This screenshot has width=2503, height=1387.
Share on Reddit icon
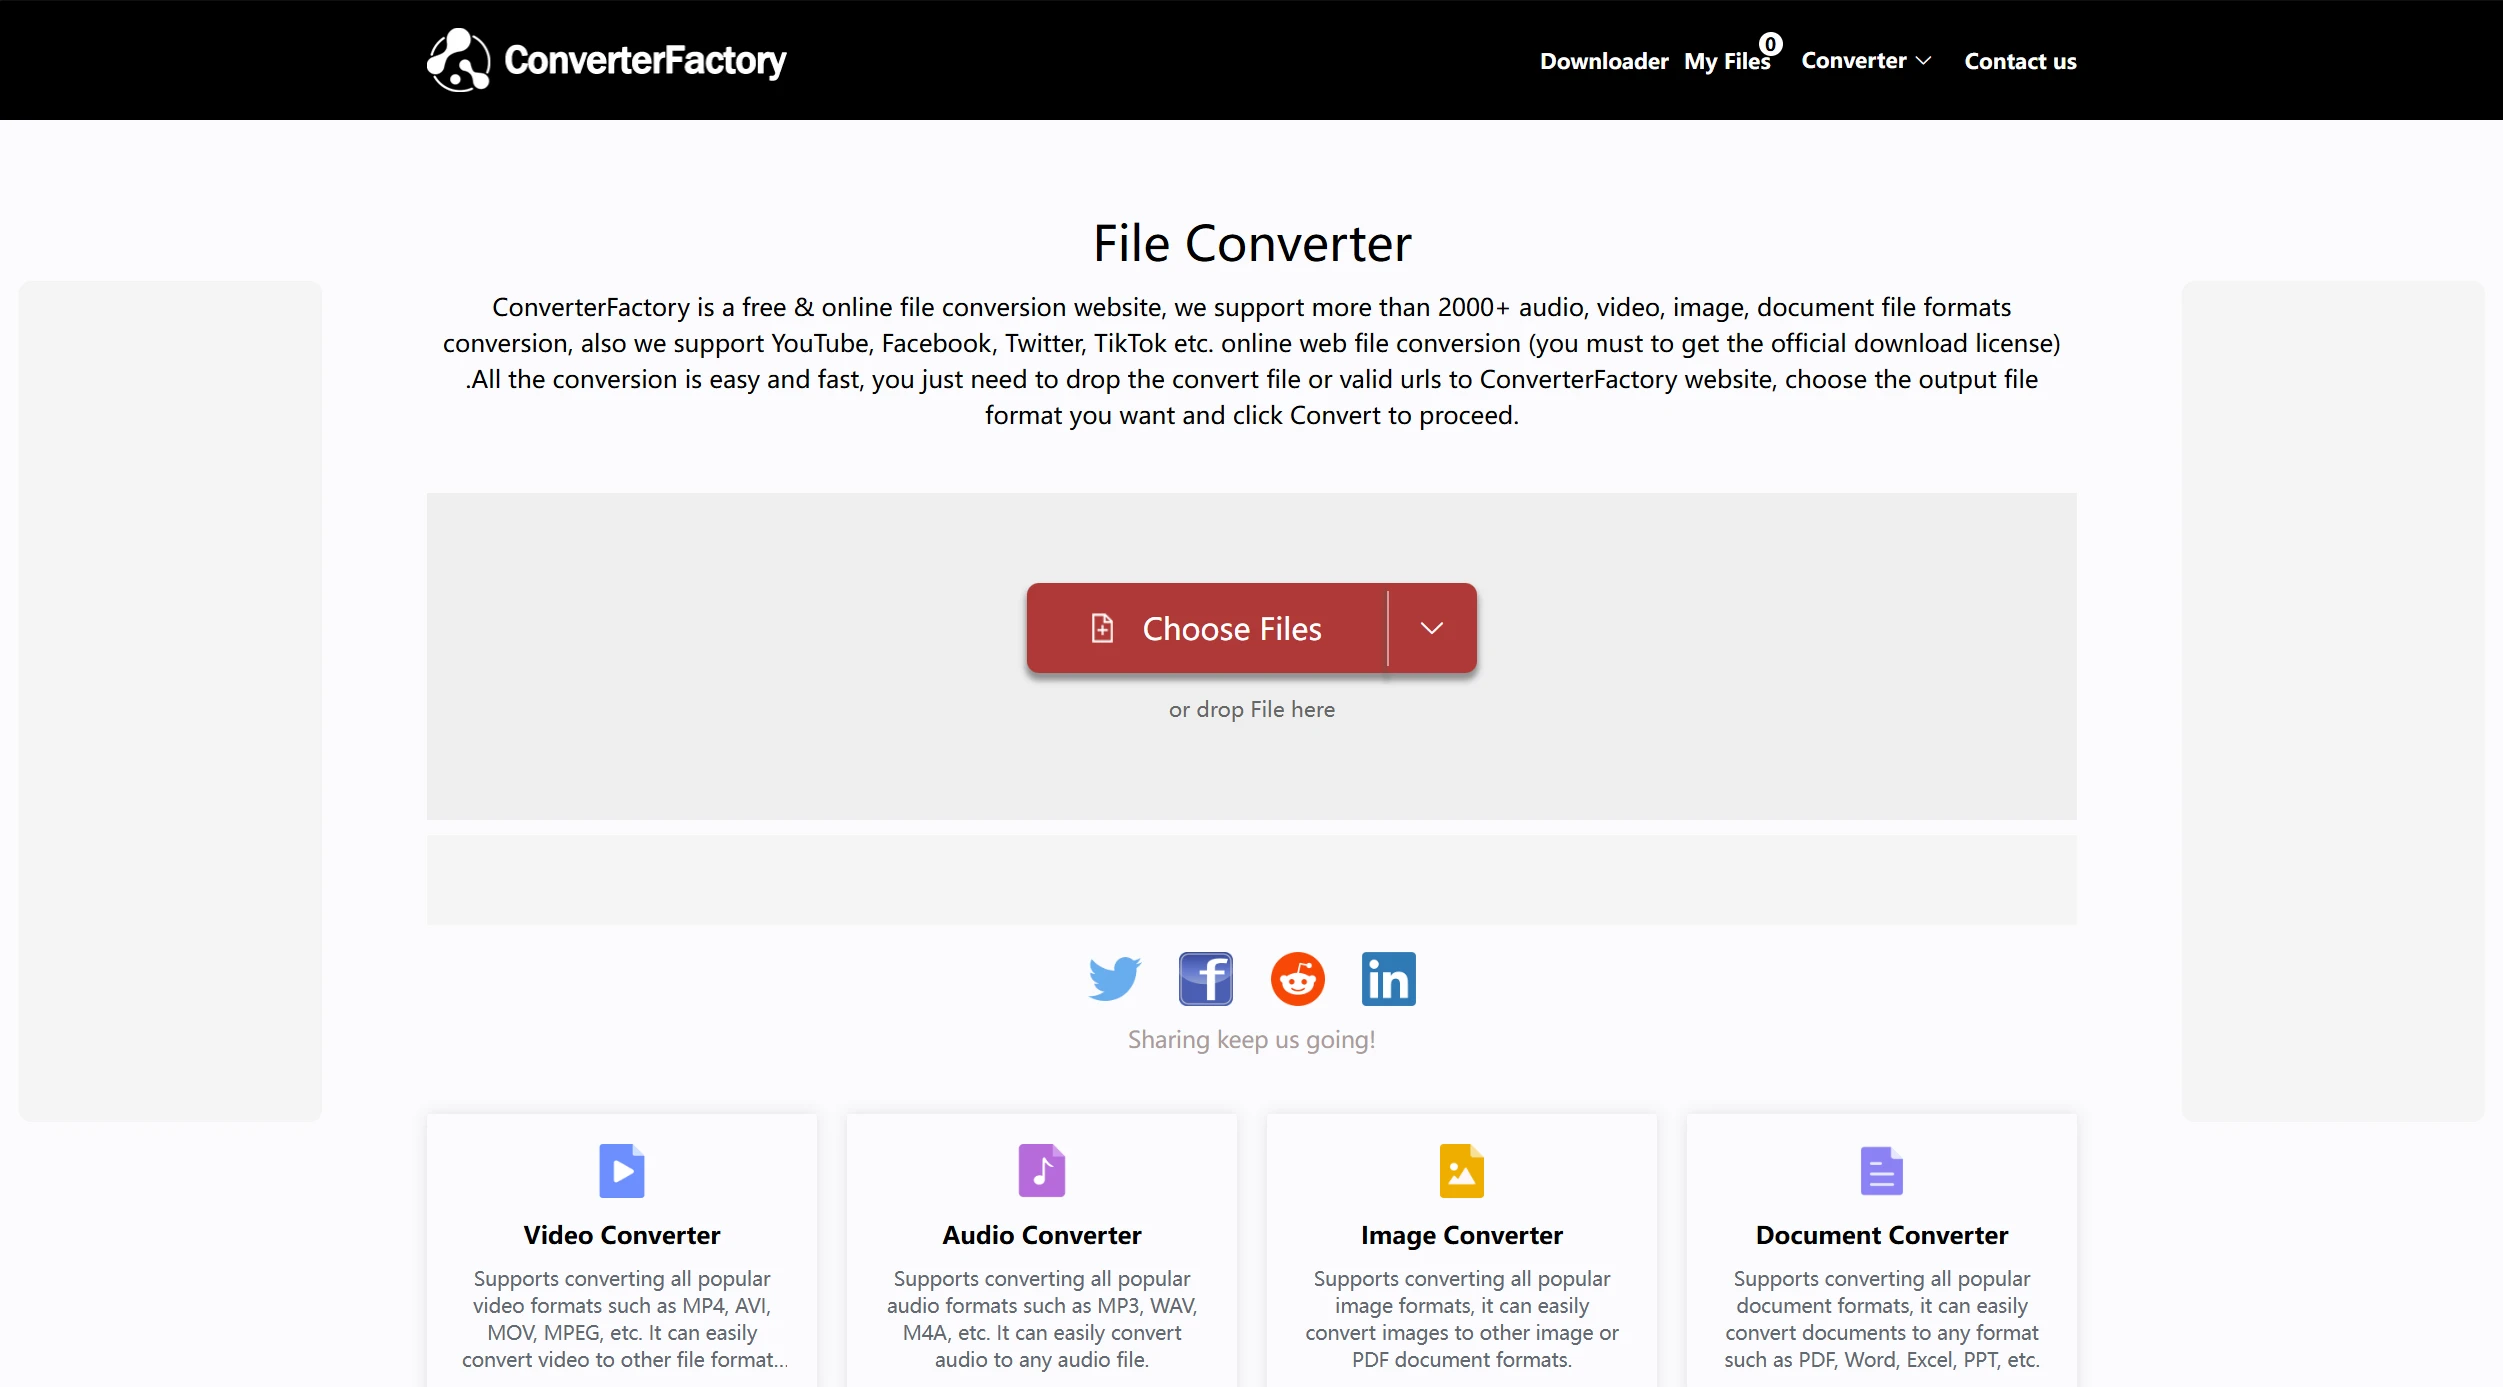1298,978
